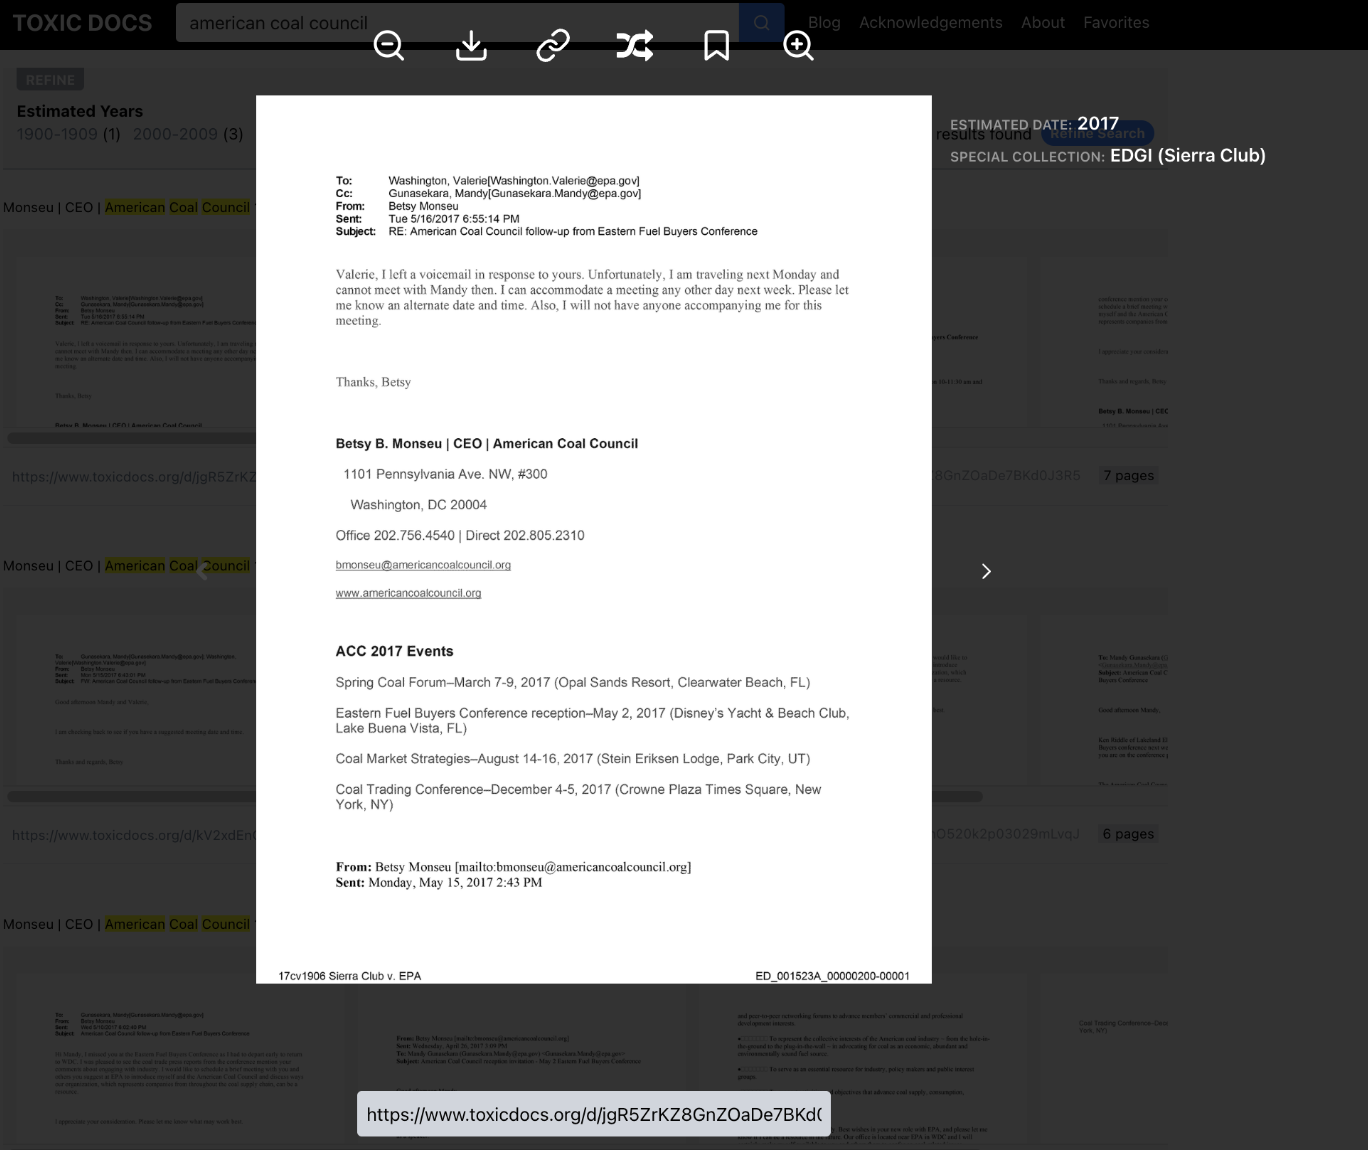Bookmark this document as a favorite
The height and width of the screenshot is (1150, 1368).
click(716, 45)
